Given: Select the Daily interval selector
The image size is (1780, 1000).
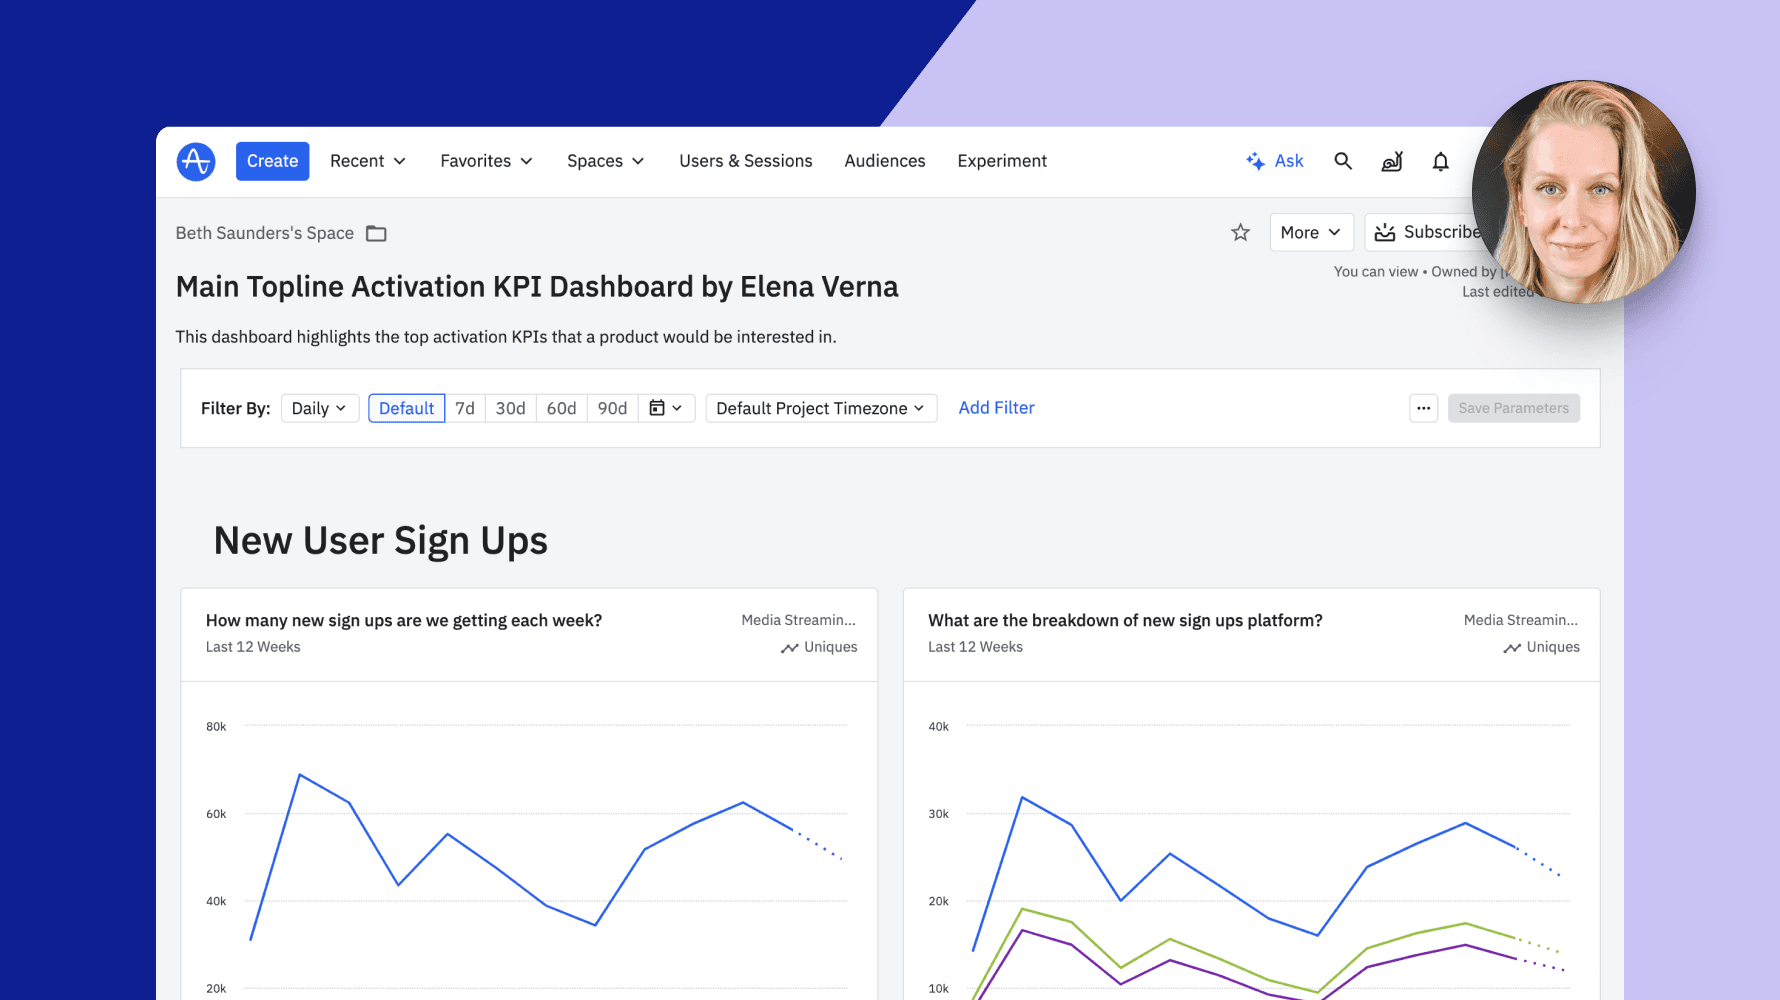Looking at the screenshot, I should coord(319,408).
